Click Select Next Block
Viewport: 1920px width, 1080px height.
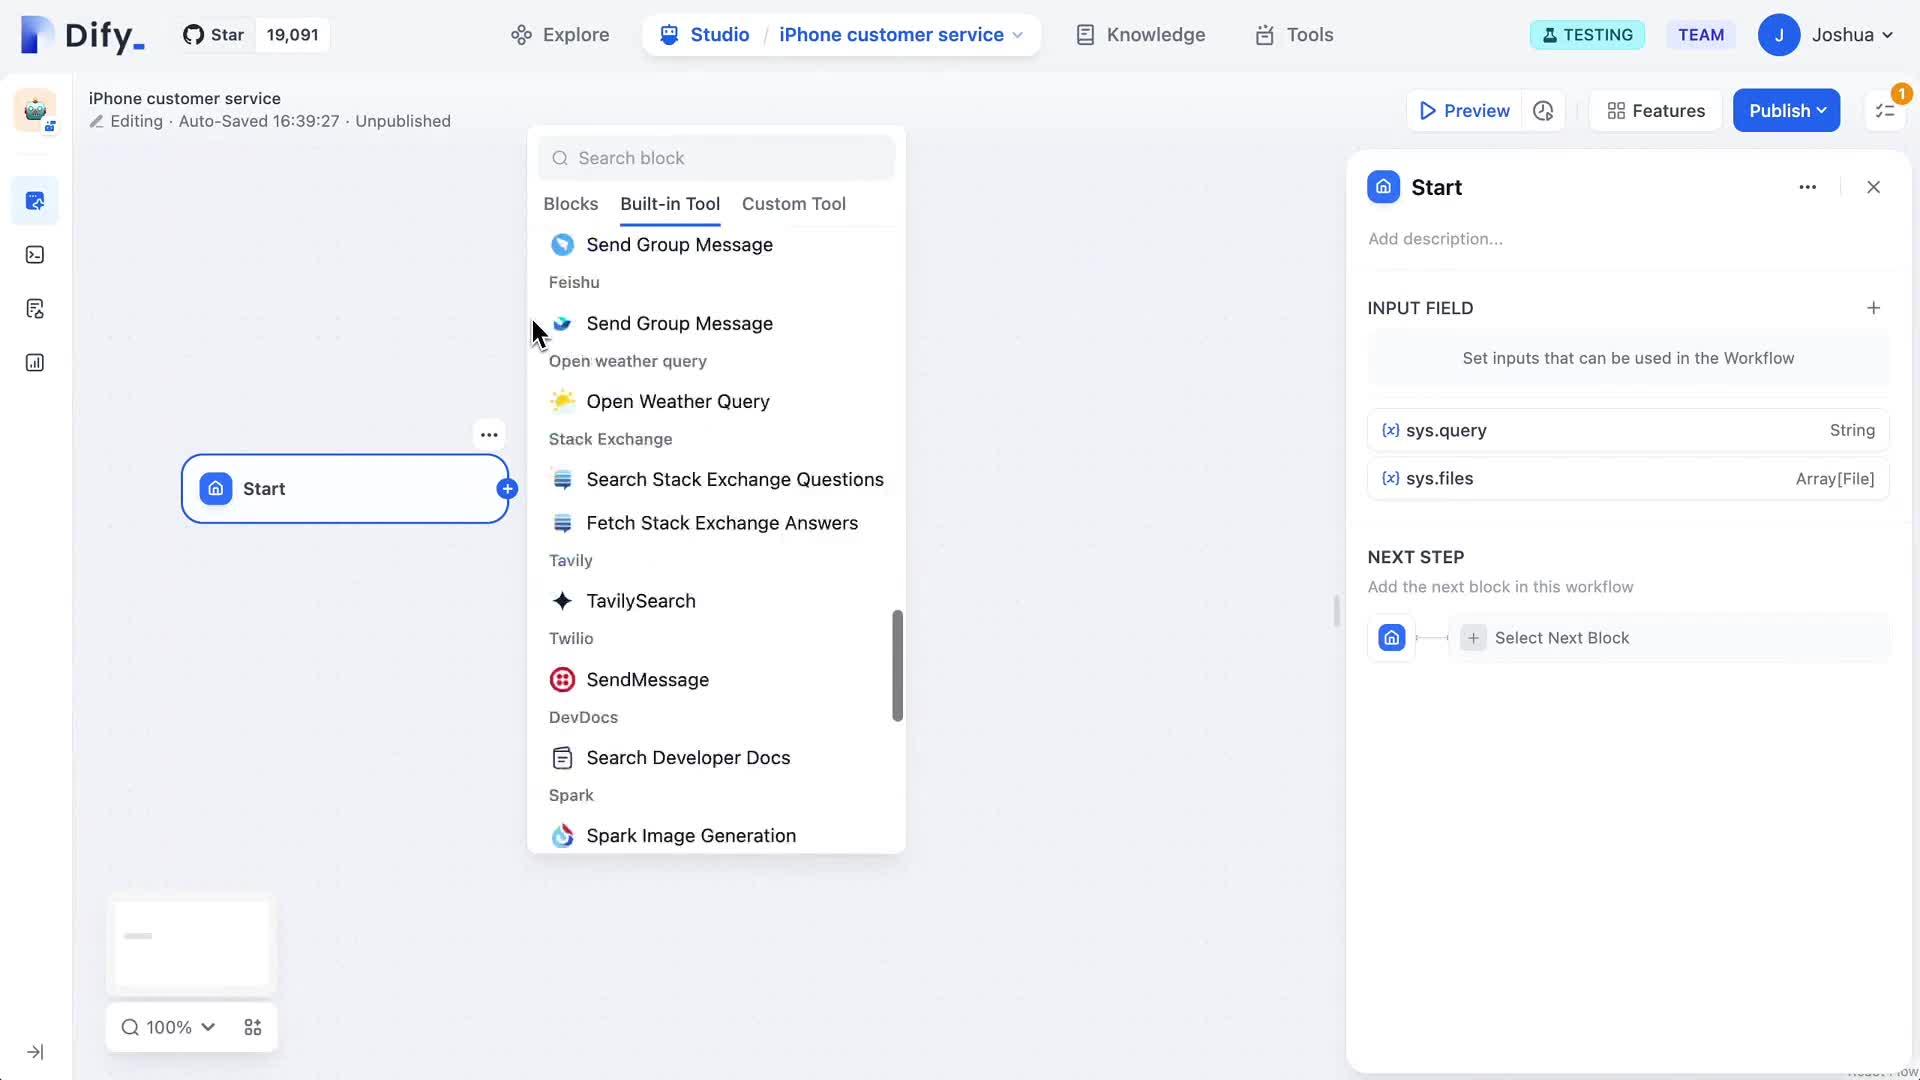(x=1561, y=638)
